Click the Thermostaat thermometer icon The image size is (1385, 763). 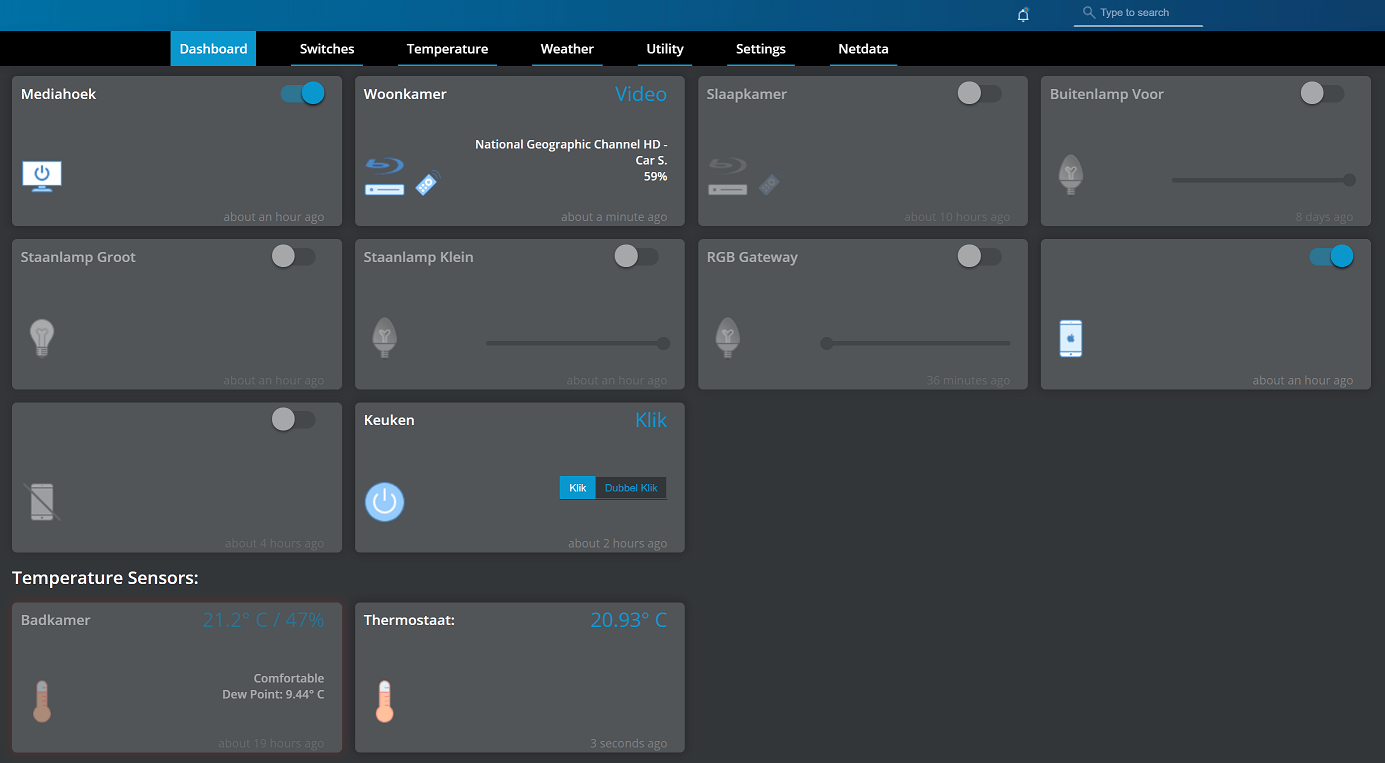[384, 701]
